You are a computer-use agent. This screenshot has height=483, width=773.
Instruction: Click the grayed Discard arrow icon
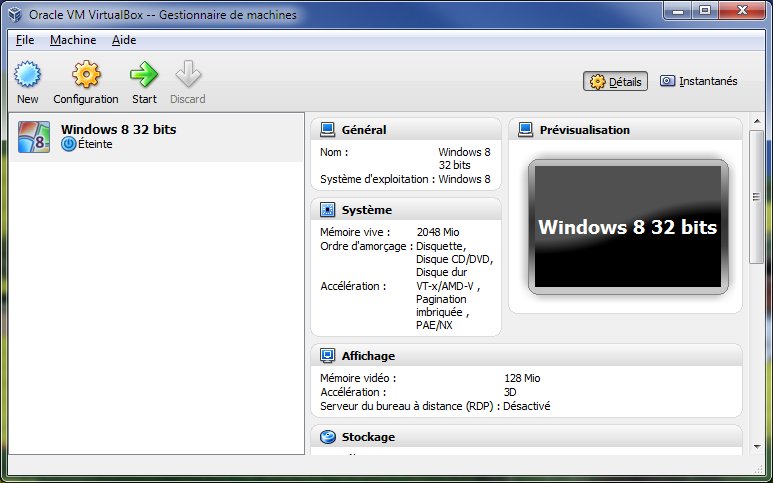(188, 75)
